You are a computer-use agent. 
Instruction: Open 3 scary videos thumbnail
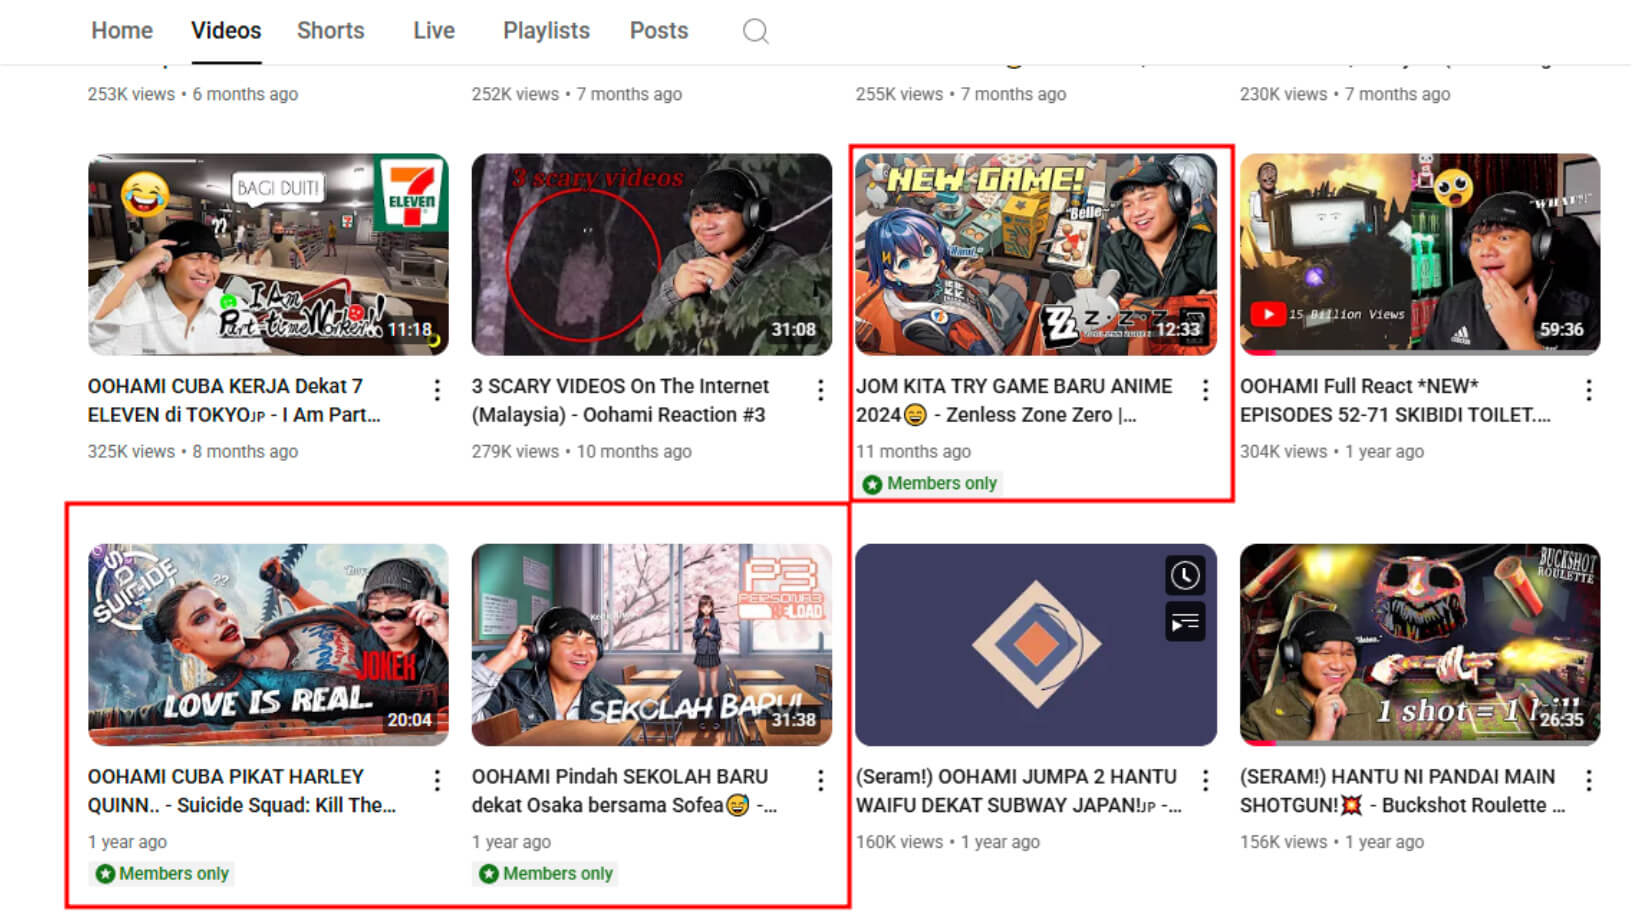[x=652, y=254]
